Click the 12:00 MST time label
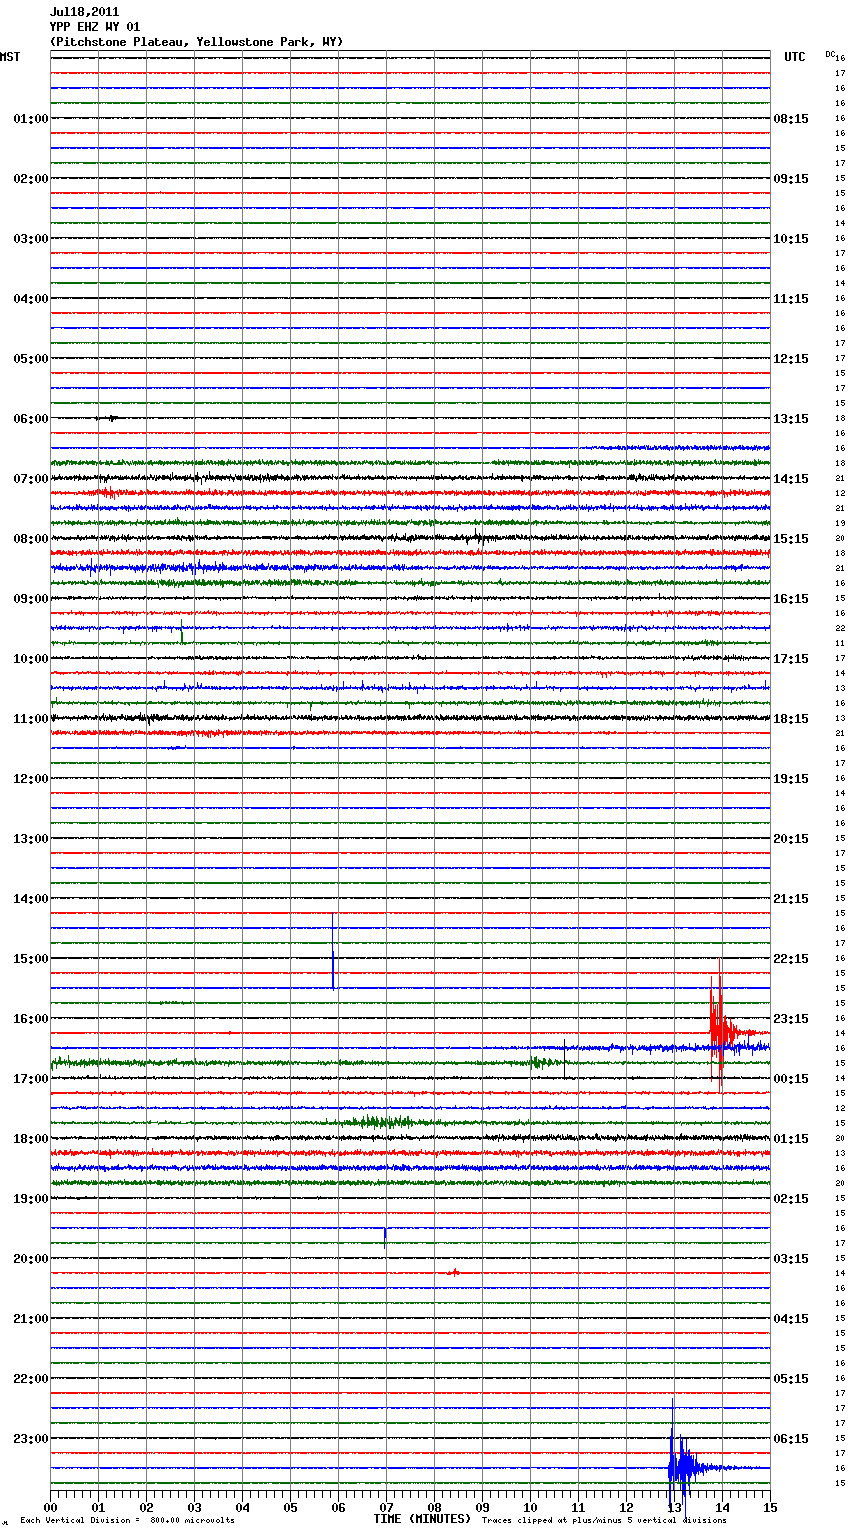The height and width of the screenshot is (1534, 850). [x=30, y=779]
